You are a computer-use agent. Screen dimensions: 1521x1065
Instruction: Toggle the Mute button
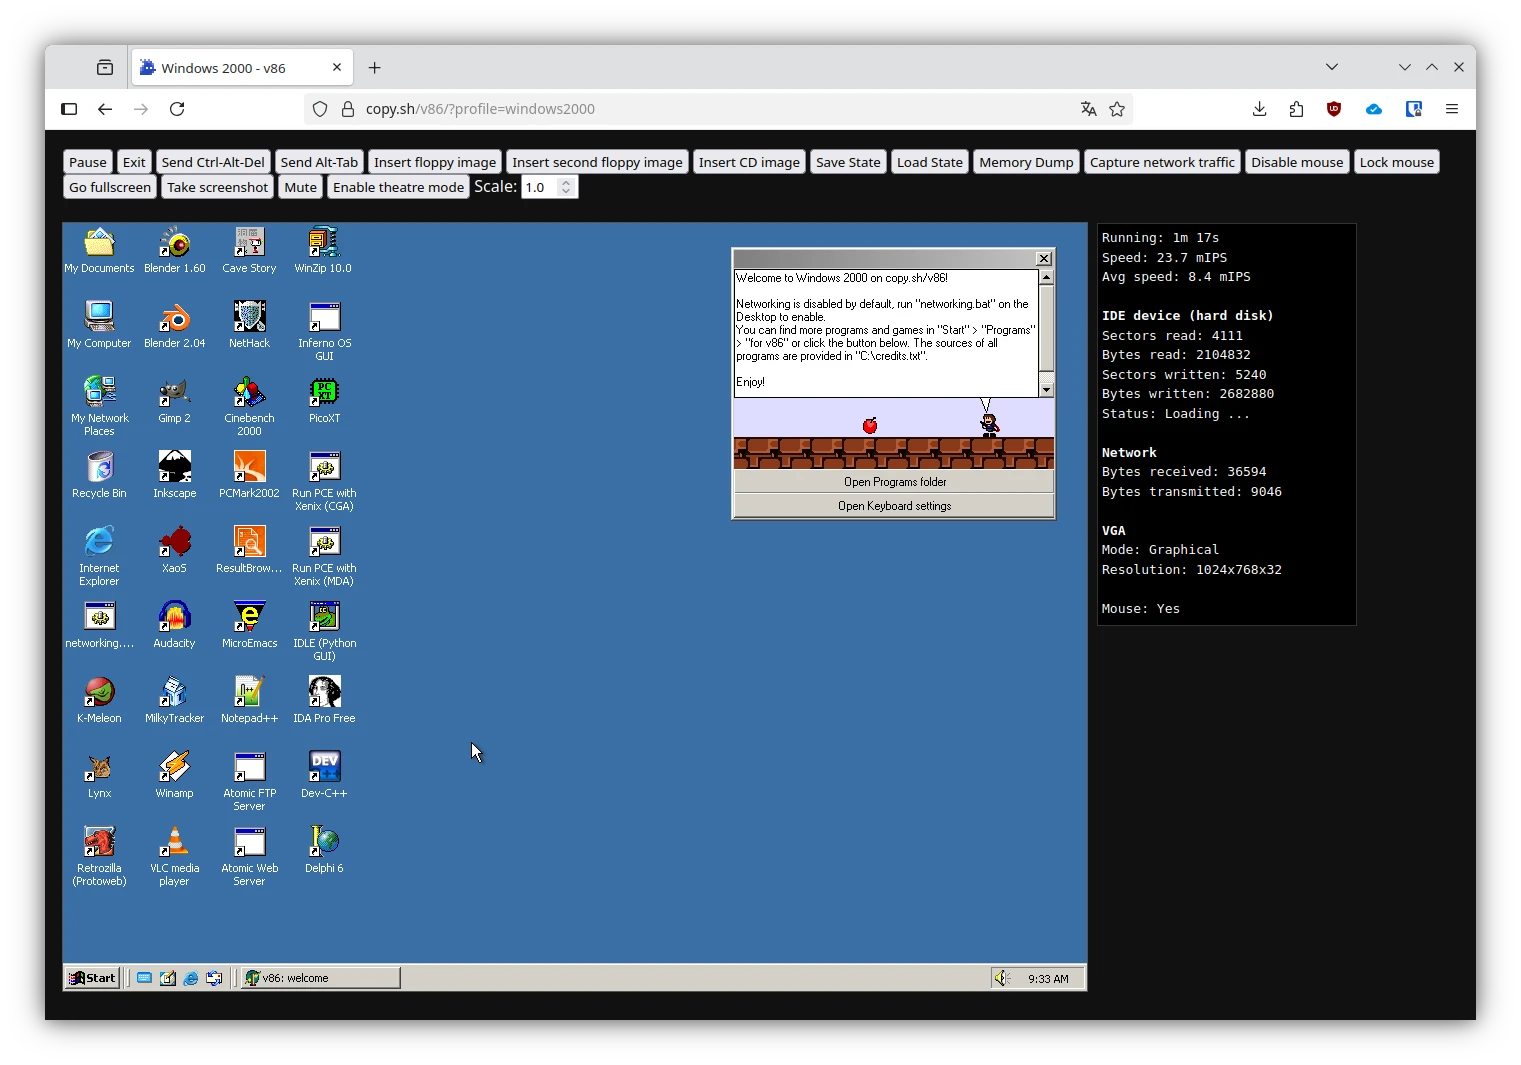pos(300,187)
